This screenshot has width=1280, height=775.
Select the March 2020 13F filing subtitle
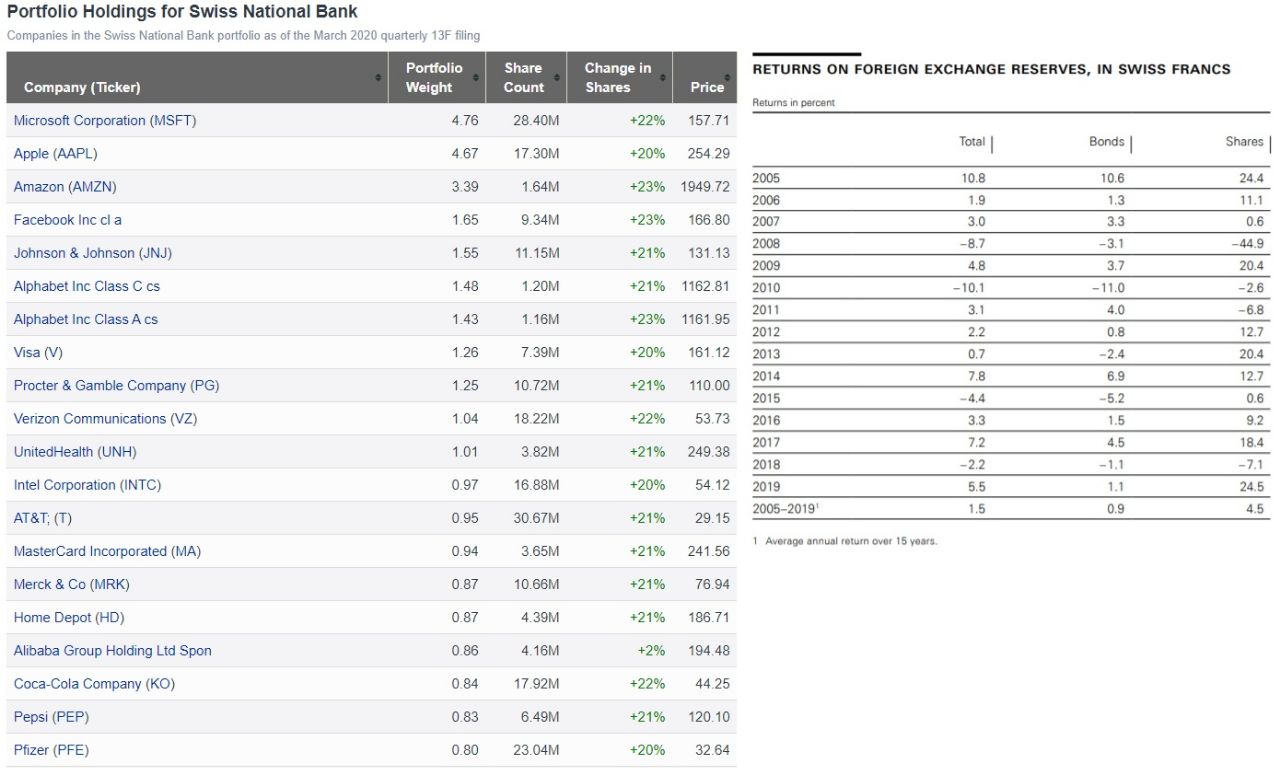tap(243, 35)
